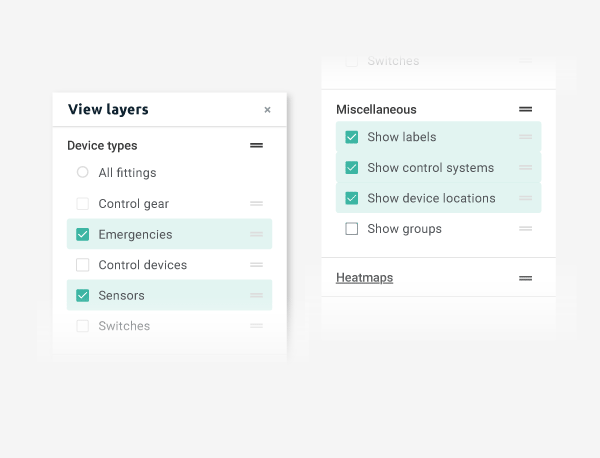This screenshot has width=600, height=458.
Task: Uncheck the Sensors checkbox
Action: click(82, 295)
